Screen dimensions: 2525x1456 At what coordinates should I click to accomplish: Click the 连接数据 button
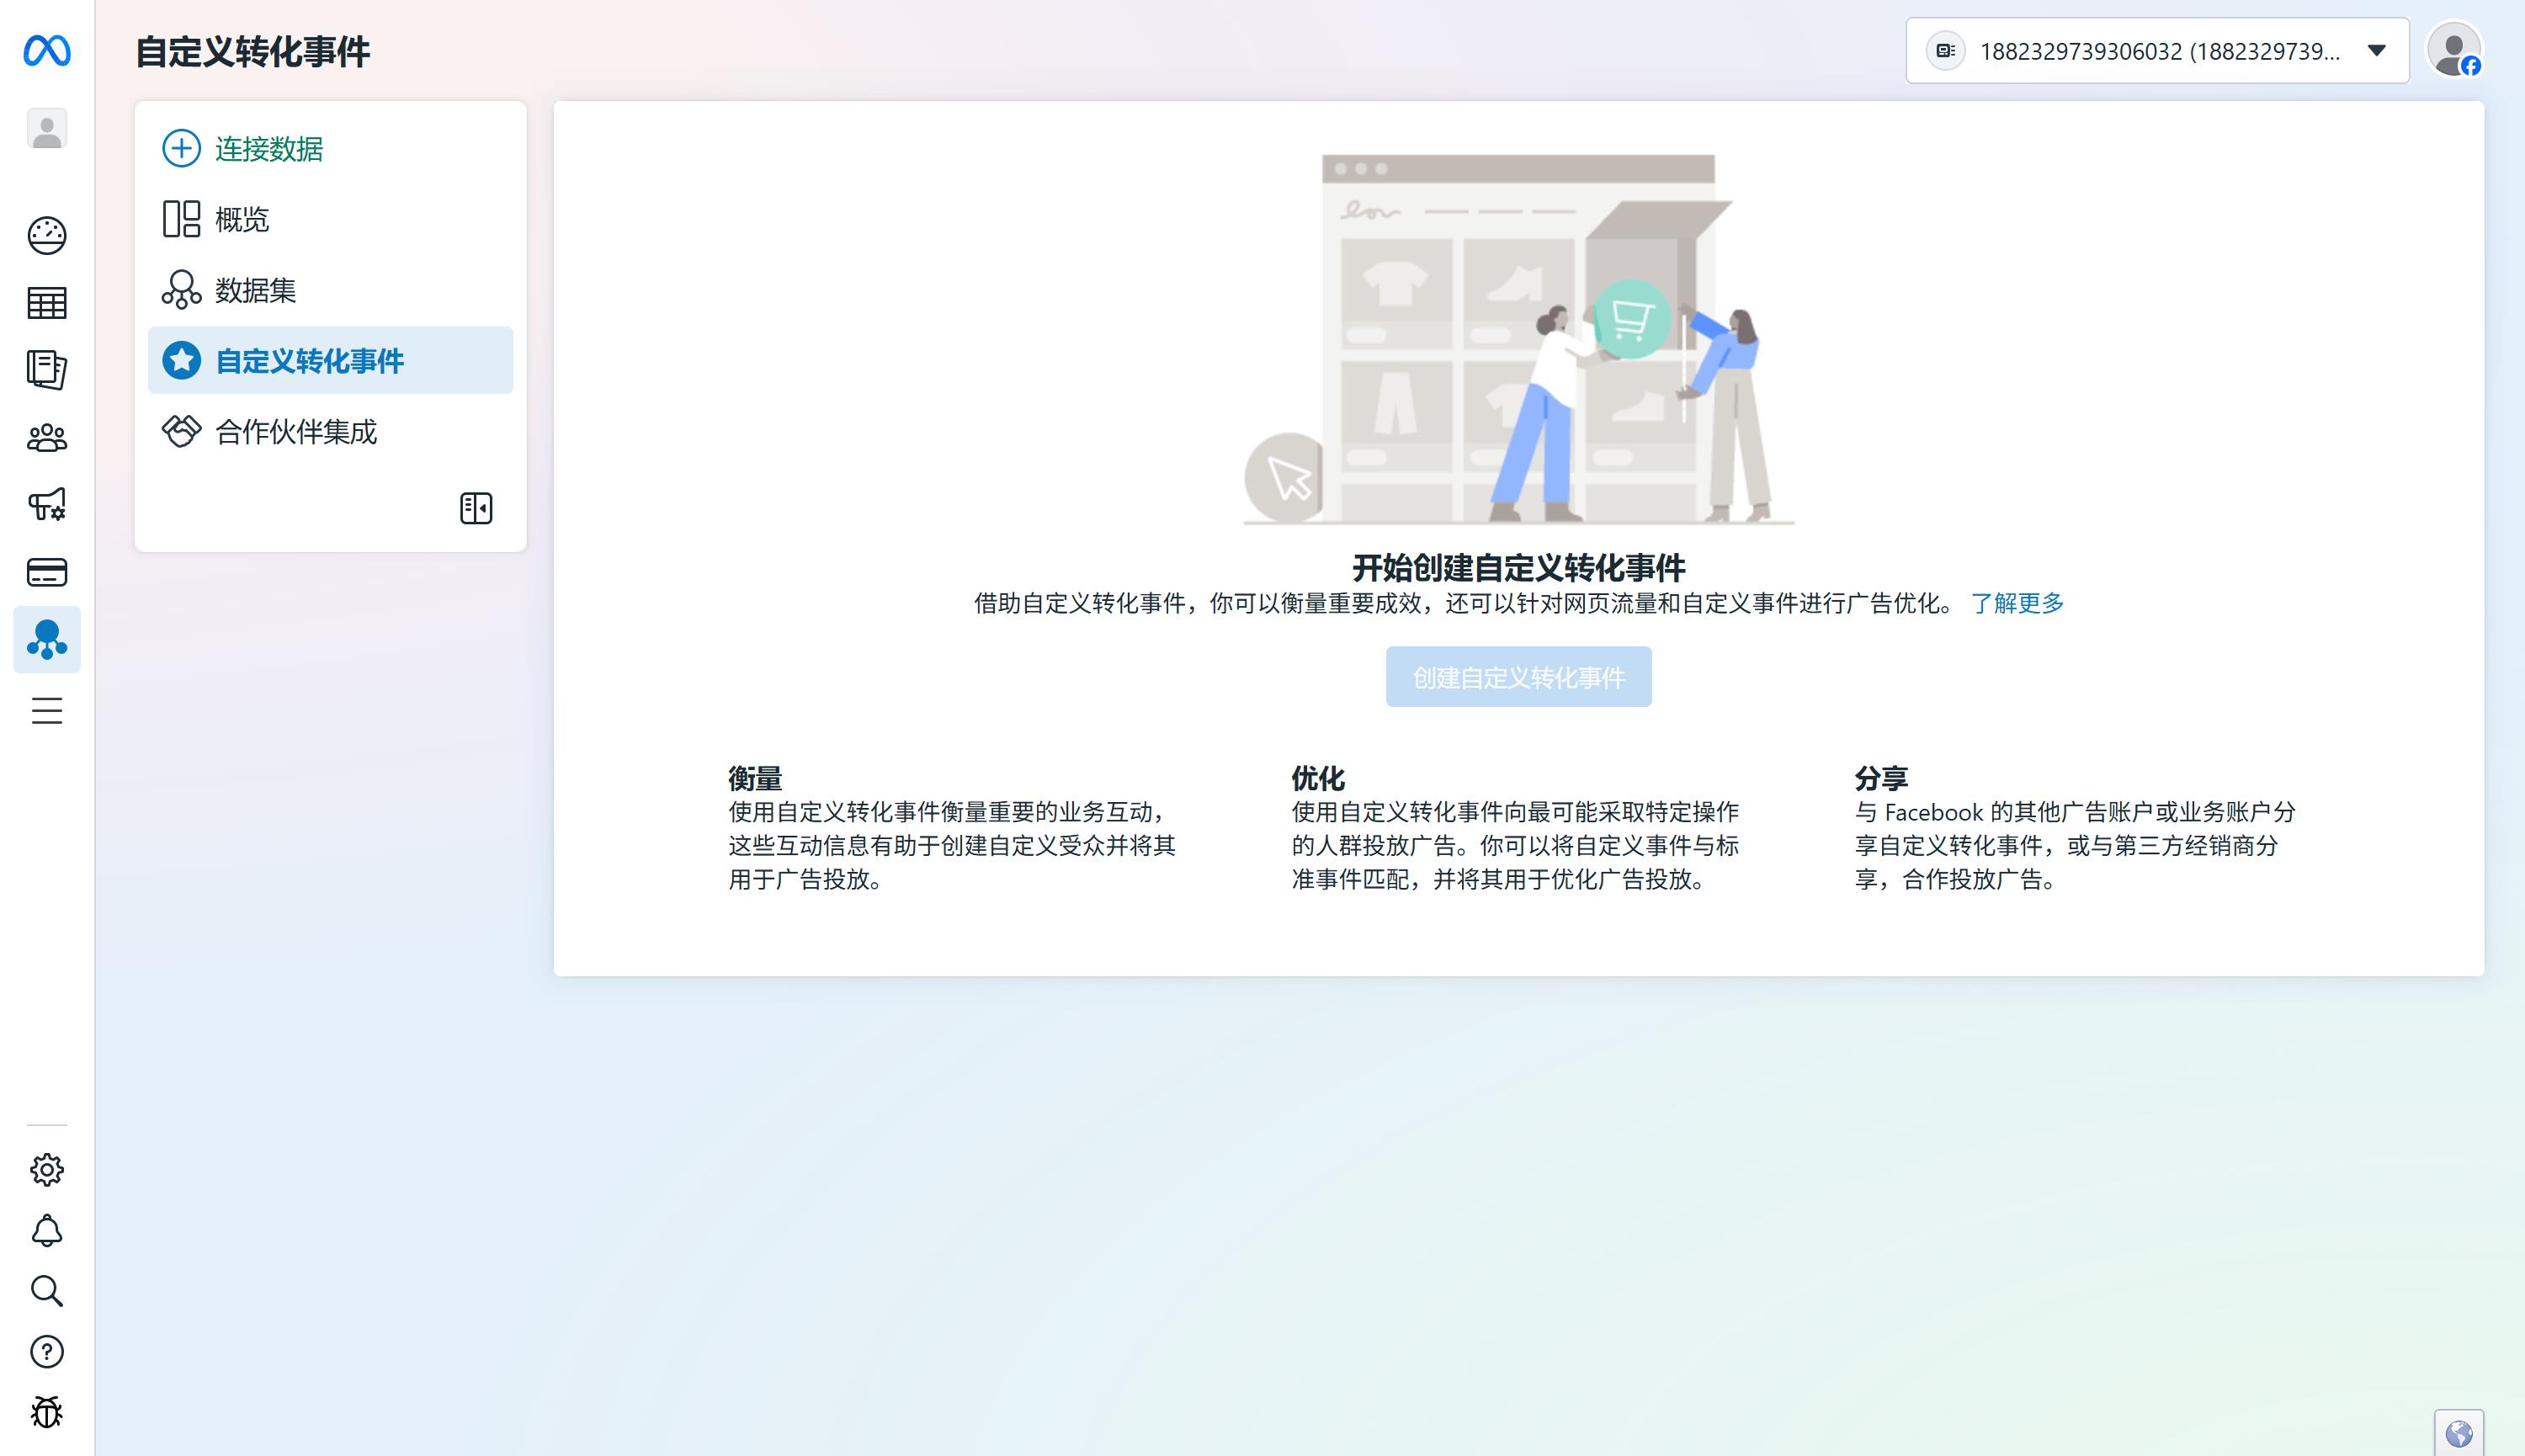[268, 149]
